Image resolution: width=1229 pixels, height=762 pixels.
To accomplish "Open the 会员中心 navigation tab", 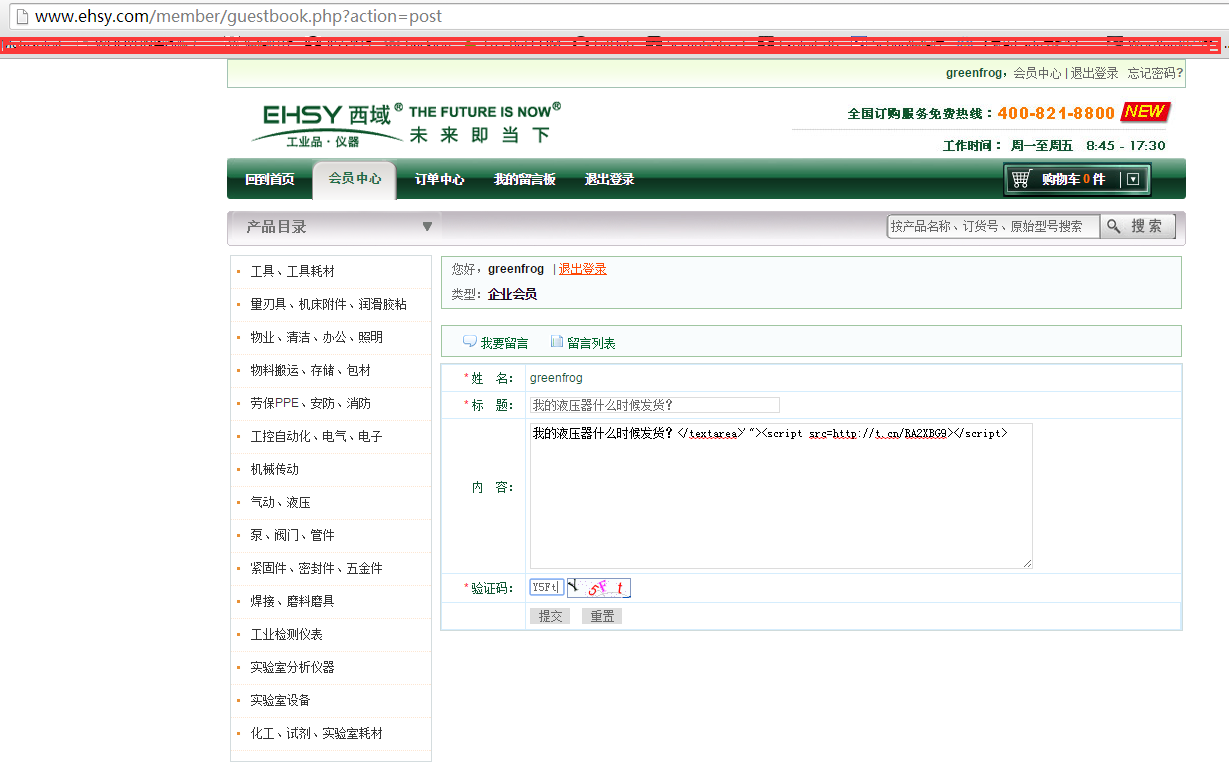I will coord(355,179).
